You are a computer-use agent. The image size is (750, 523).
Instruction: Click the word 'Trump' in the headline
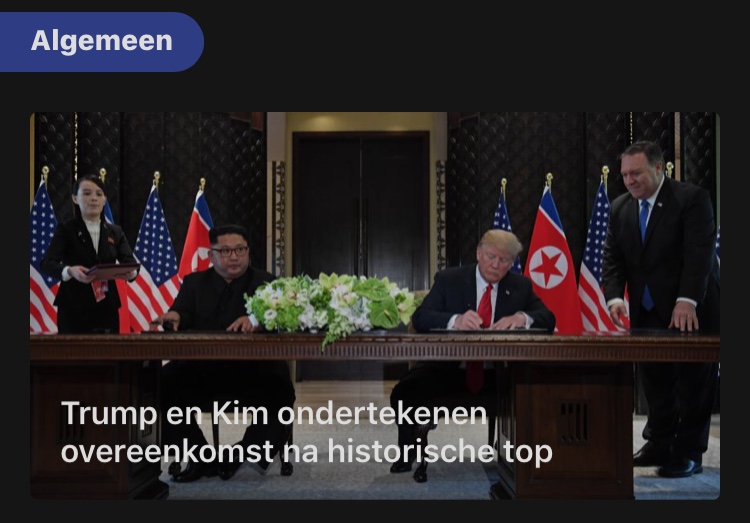[x=109, y=413]
